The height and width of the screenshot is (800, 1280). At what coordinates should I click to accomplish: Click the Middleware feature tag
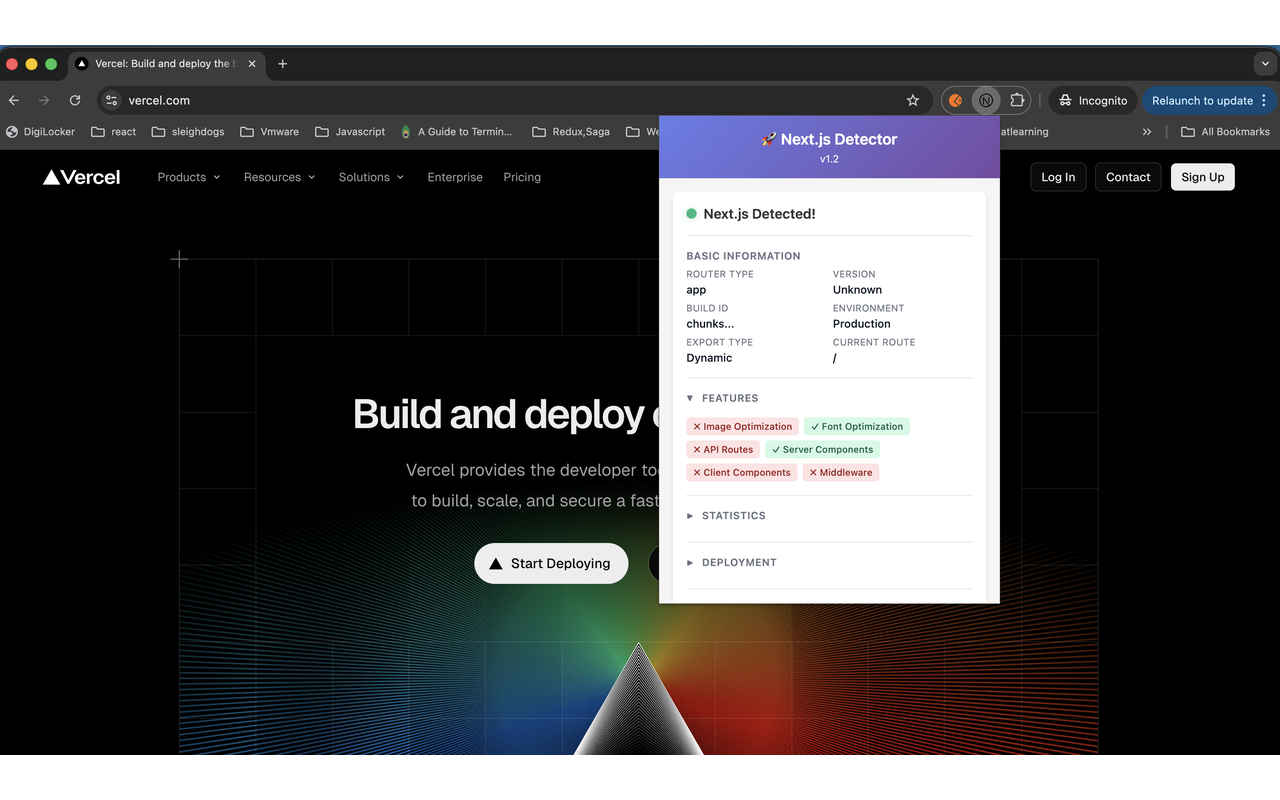[841, 472]
